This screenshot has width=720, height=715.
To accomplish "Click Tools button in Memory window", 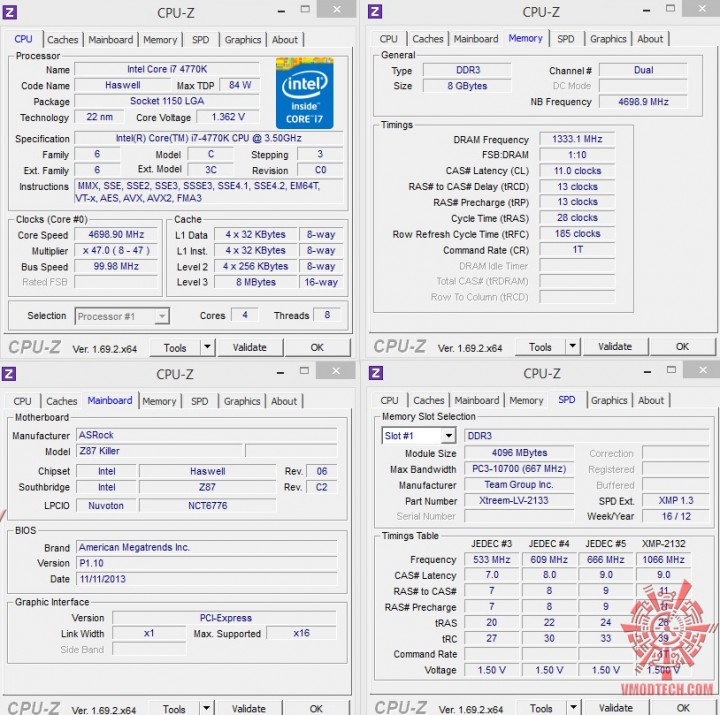I will 540,347.
